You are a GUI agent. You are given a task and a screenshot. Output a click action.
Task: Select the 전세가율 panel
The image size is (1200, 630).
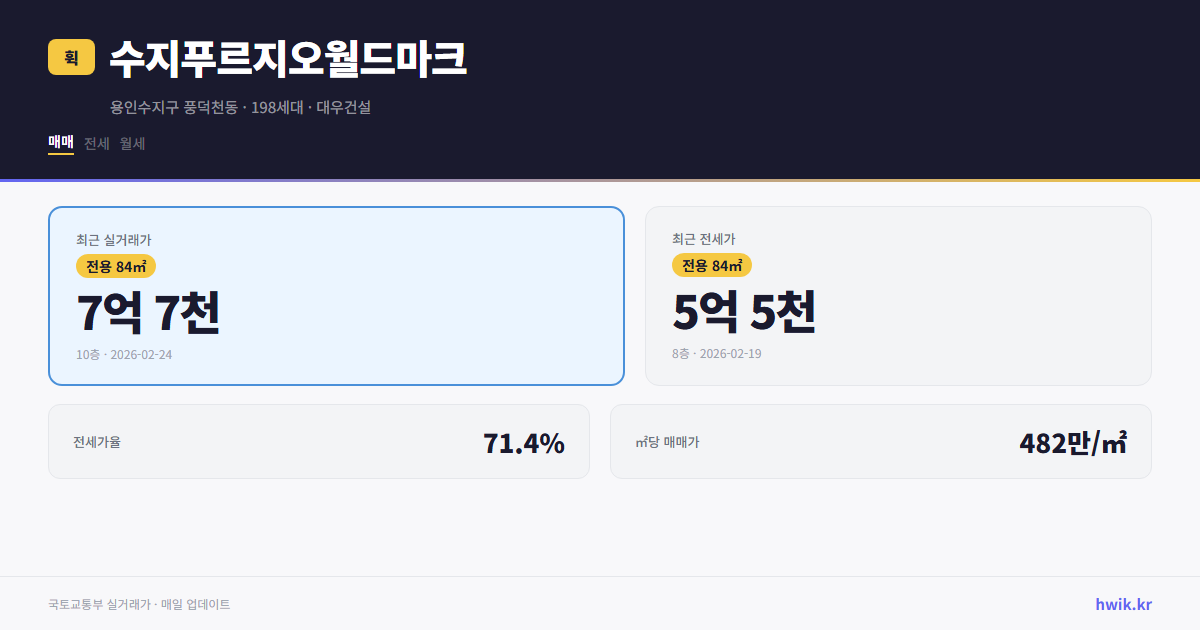pos(319,441)
